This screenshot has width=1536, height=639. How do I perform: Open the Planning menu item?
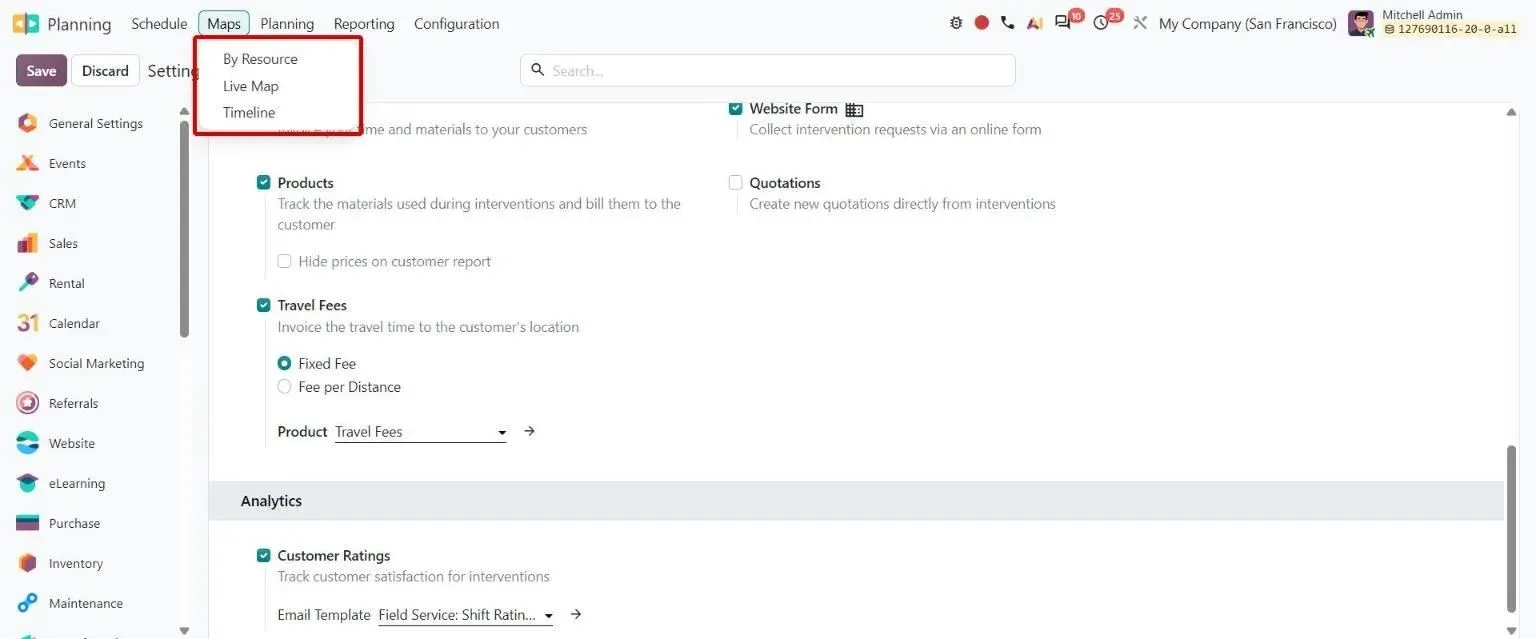(287, 23)
